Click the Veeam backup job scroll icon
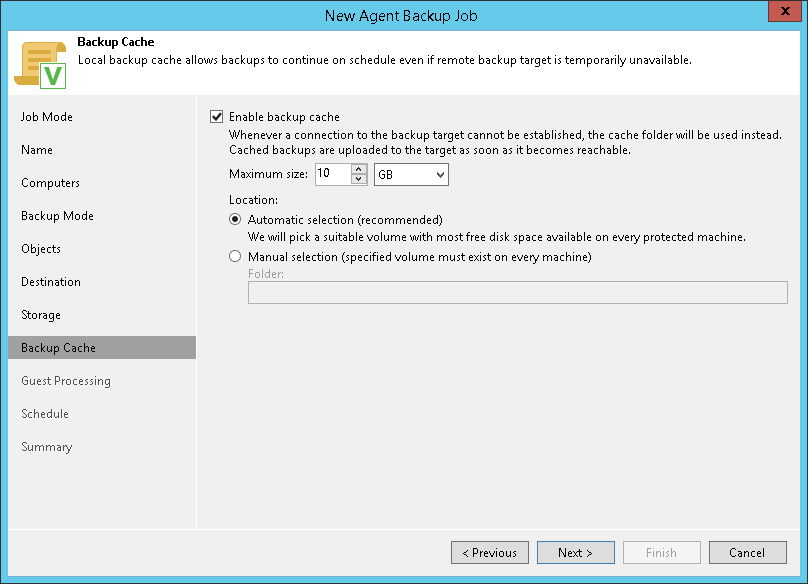The height and width of the screenshot is (584, 808). click(x=39, y=64)
